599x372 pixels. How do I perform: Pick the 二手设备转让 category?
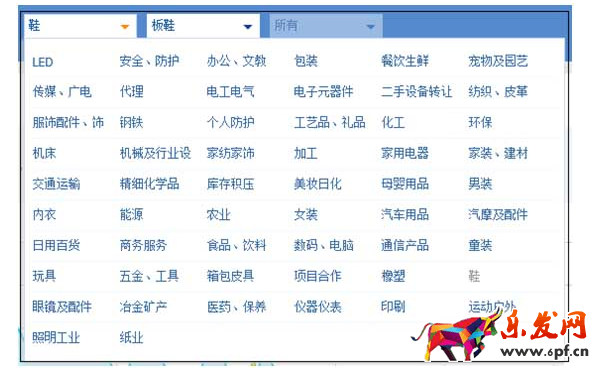coord(416,92)
